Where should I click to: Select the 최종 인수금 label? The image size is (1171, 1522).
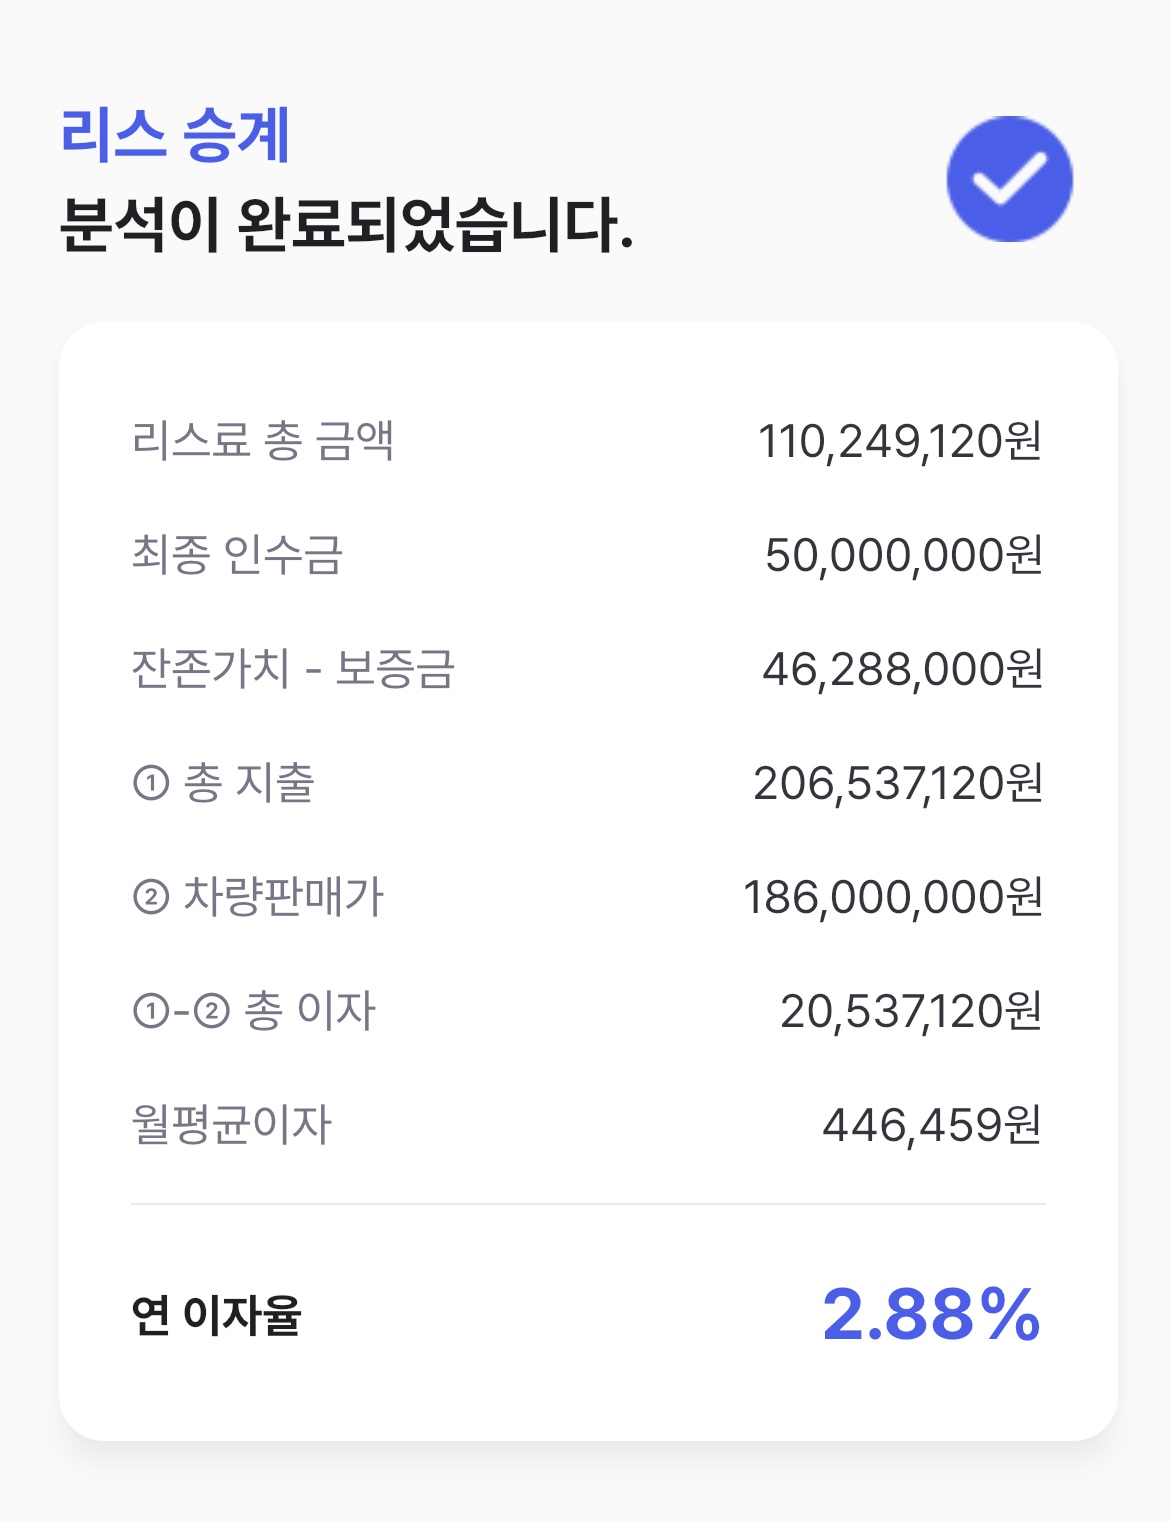click(237, 555)
